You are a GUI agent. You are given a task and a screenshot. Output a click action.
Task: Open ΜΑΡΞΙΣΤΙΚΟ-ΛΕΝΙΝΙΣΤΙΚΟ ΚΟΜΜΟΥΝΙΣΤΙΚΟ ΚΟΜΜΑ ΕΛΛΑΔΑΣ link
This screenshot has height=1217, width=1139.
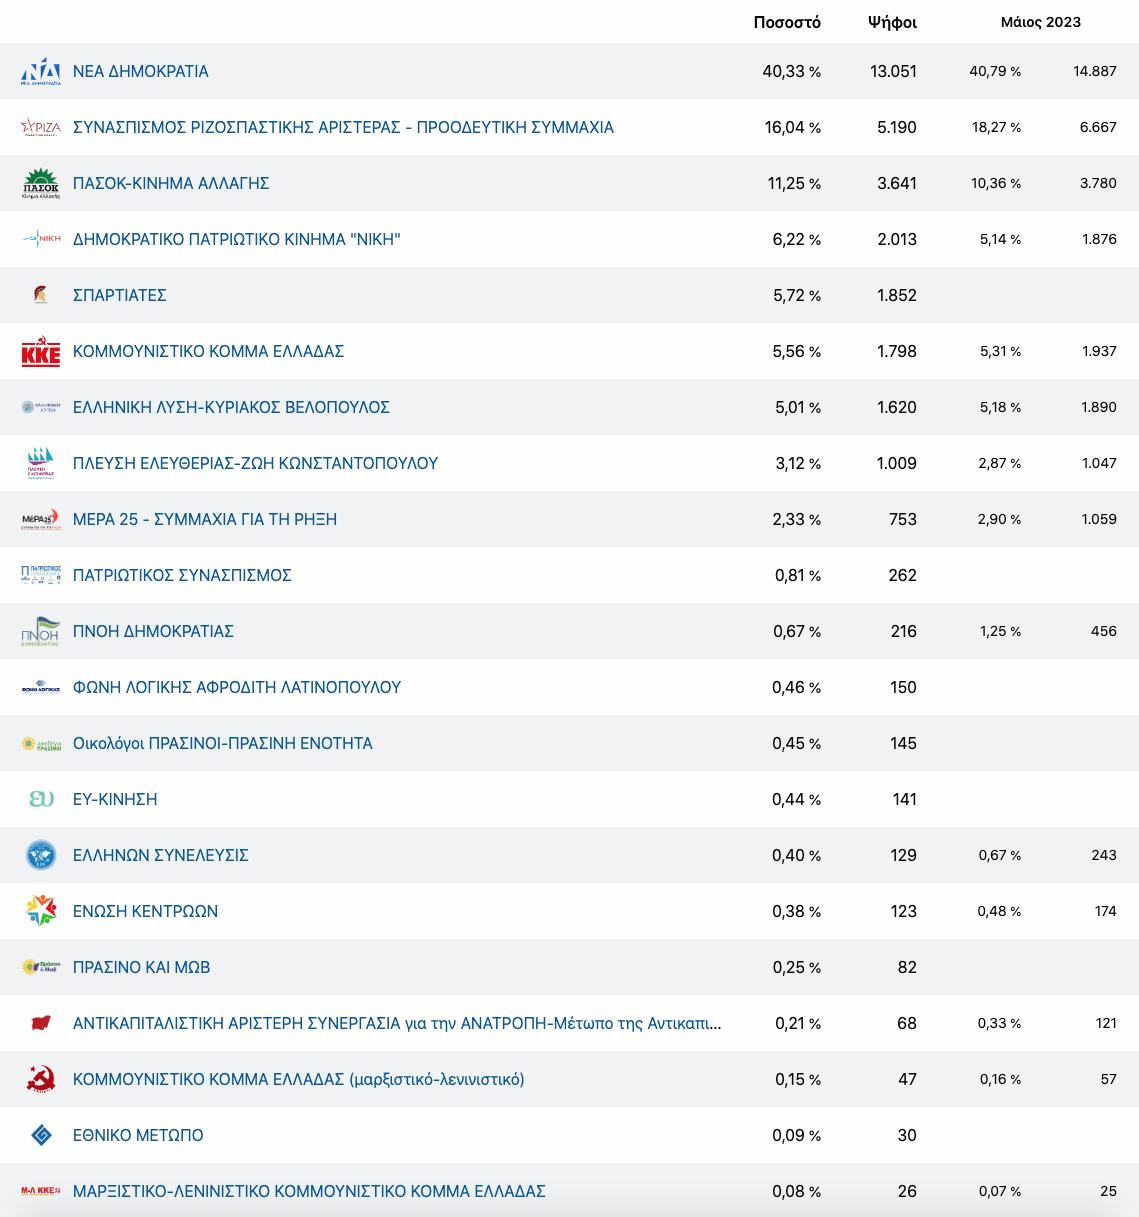(309, 1191)
